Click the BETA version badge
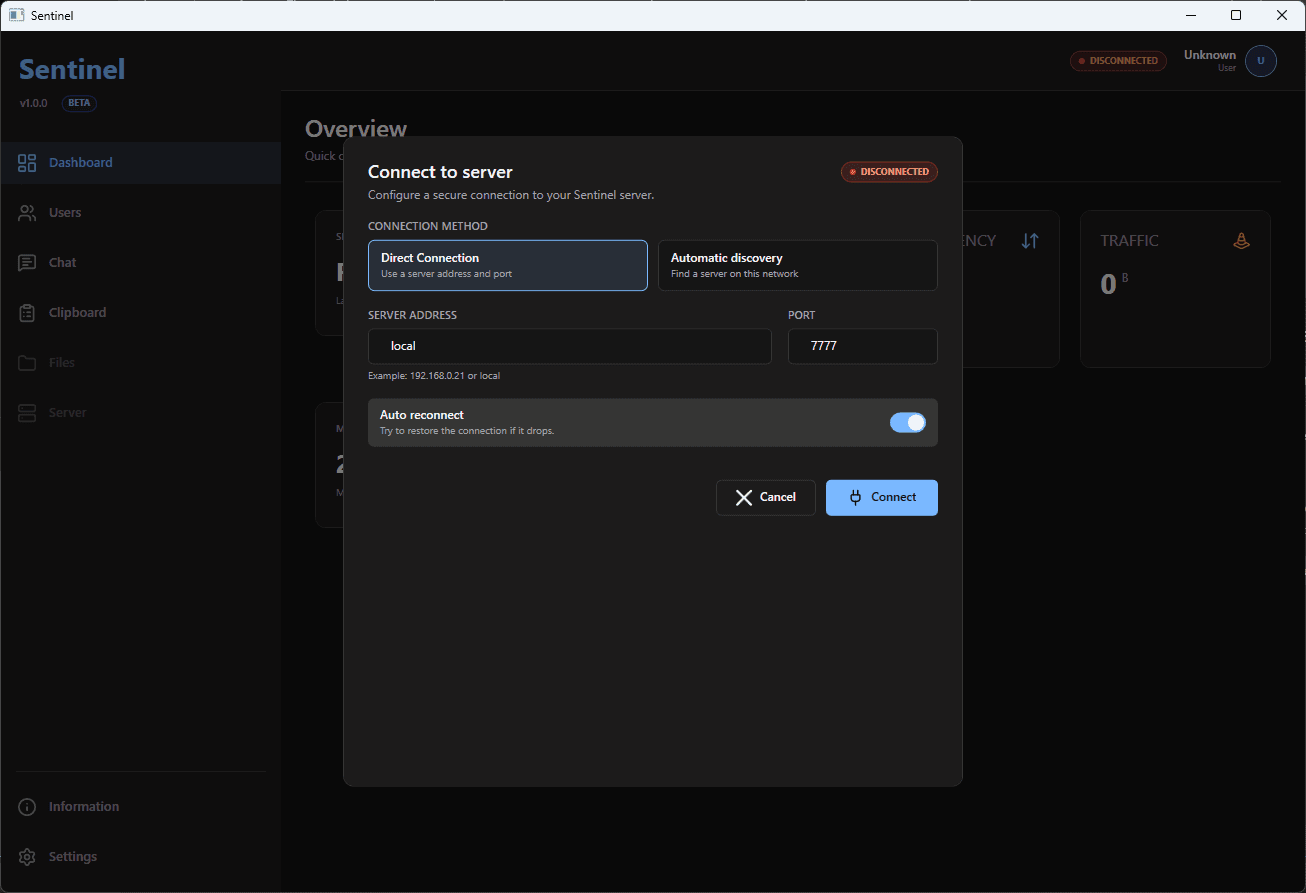The height and width of the screenshot is (893, 1306). [79, 103]
